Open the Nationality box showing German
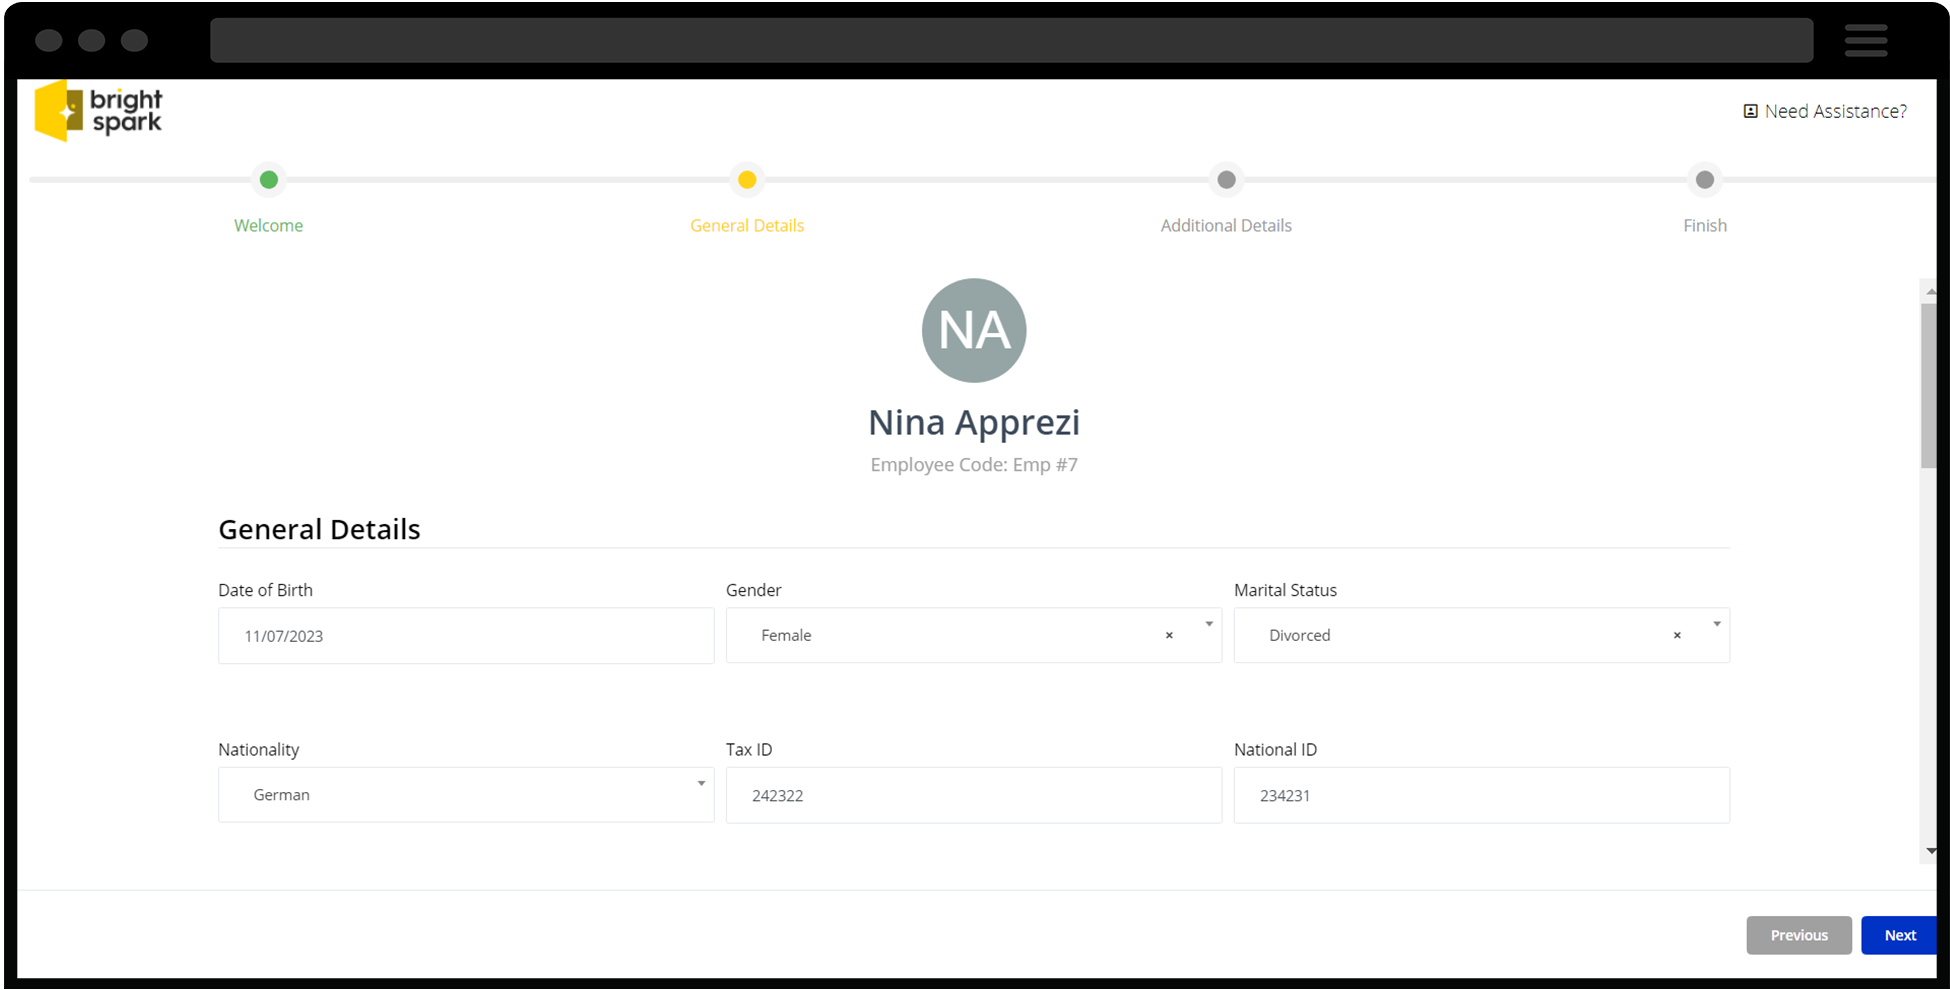This screenshot has height=990, width=1950. (466, 795)
